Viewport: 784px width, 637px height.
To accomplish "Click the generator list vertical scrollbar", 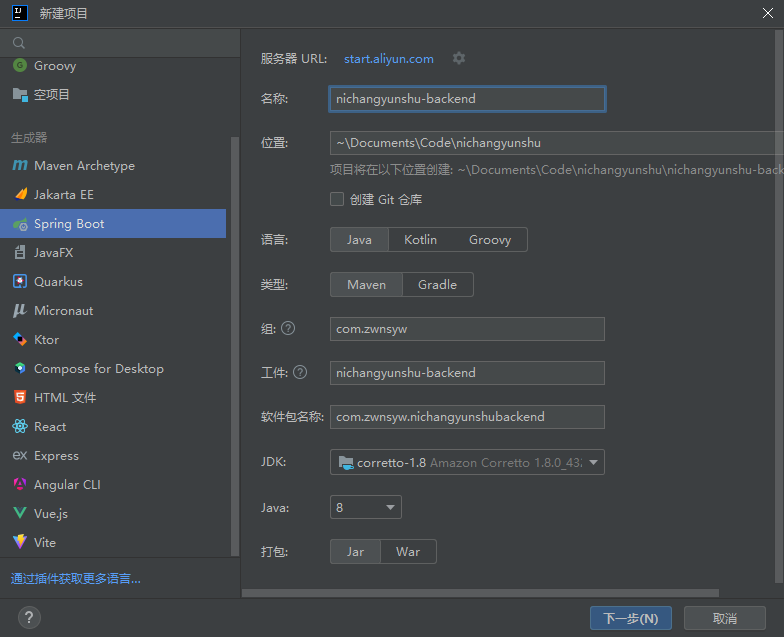I will tap(234, 346).
